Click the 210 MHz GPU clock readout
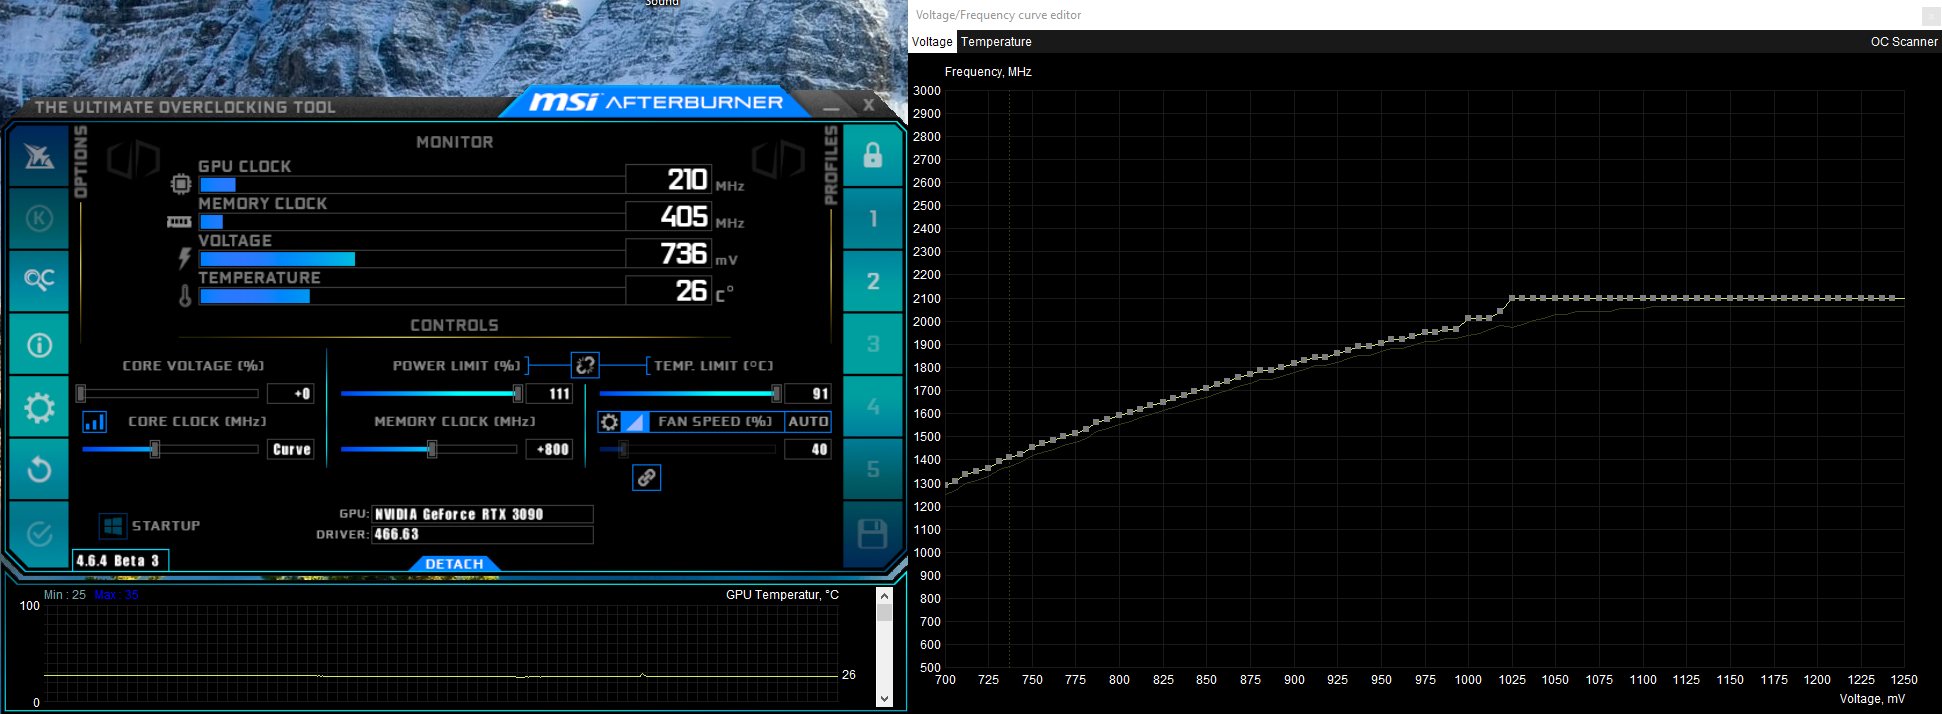The height and width of the screenshot is (714, 1942). click(x=669, y=179)
